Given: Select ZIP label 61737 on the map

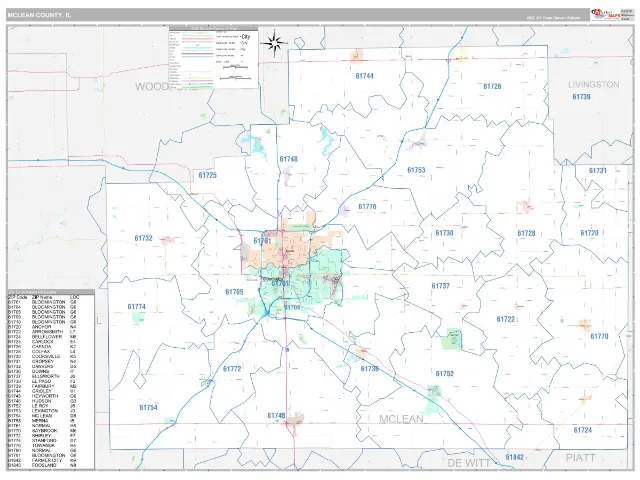Looking at the screenshot, I should pyautogui.click(x=440, y=286).
